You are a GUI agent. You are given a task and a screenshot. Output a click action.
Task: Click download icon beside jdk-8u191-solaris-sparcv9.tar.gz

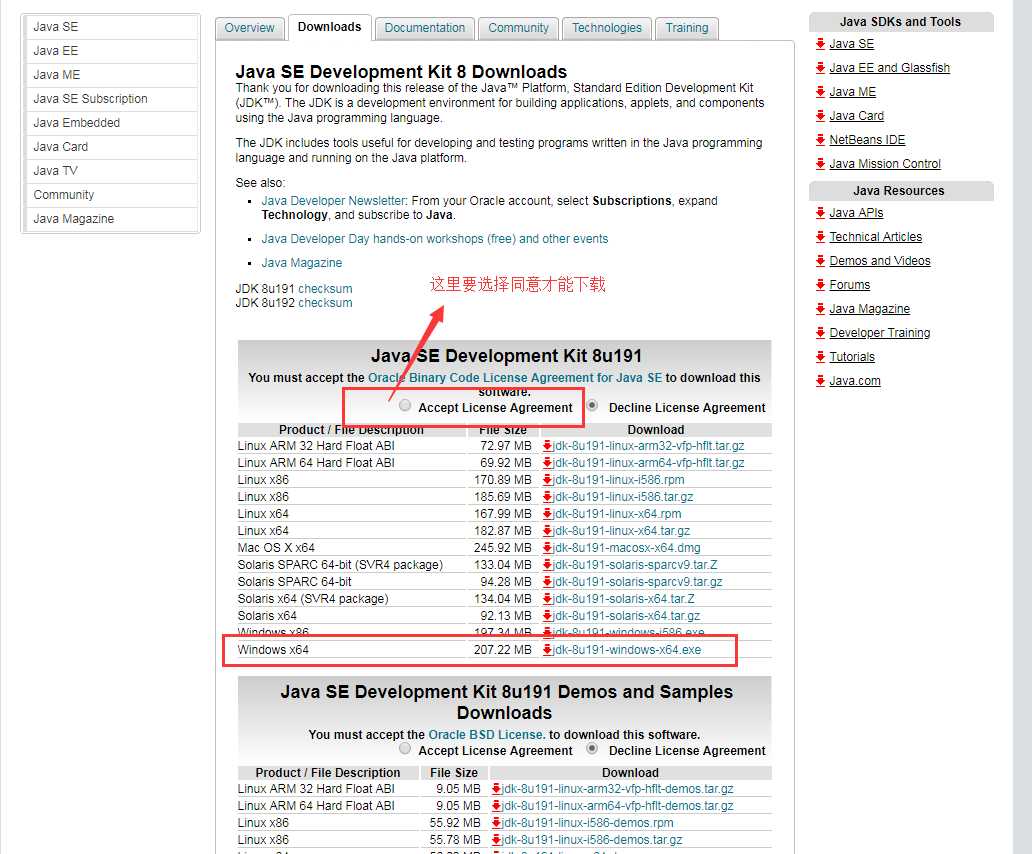click(x=547, y=582)
